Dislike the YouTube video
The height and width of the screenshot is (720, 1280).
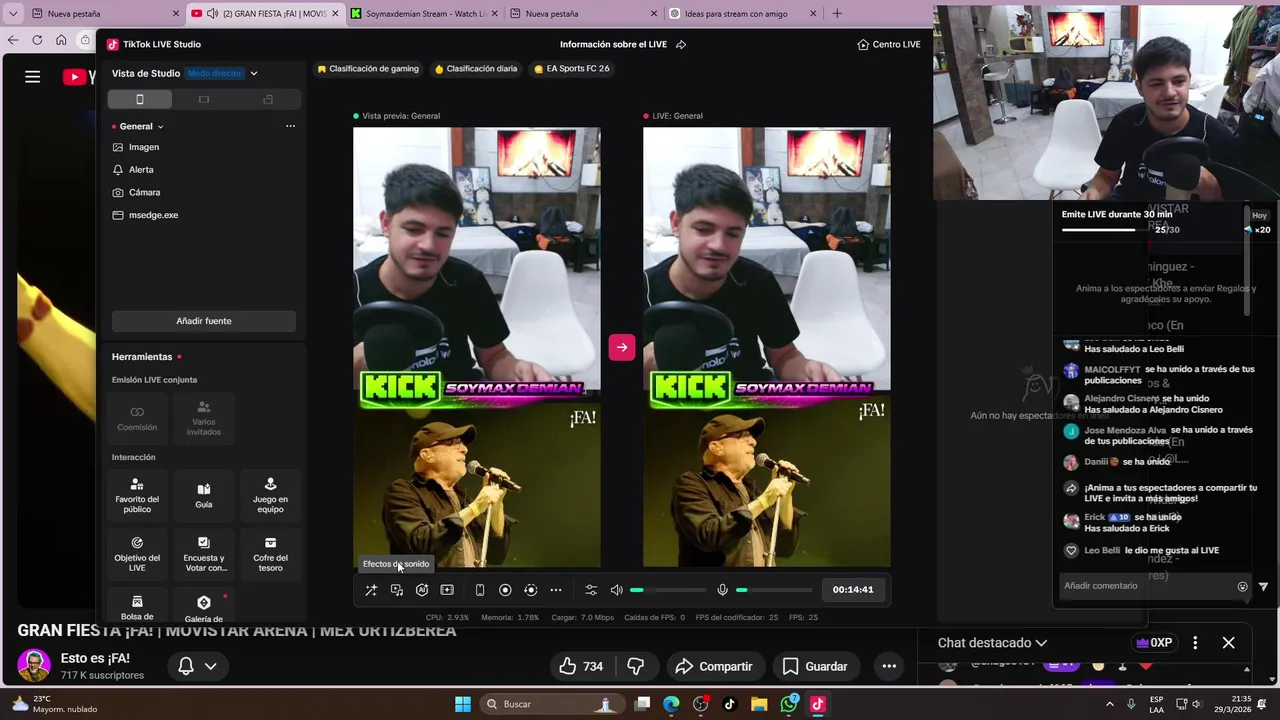tap(635, 667)
